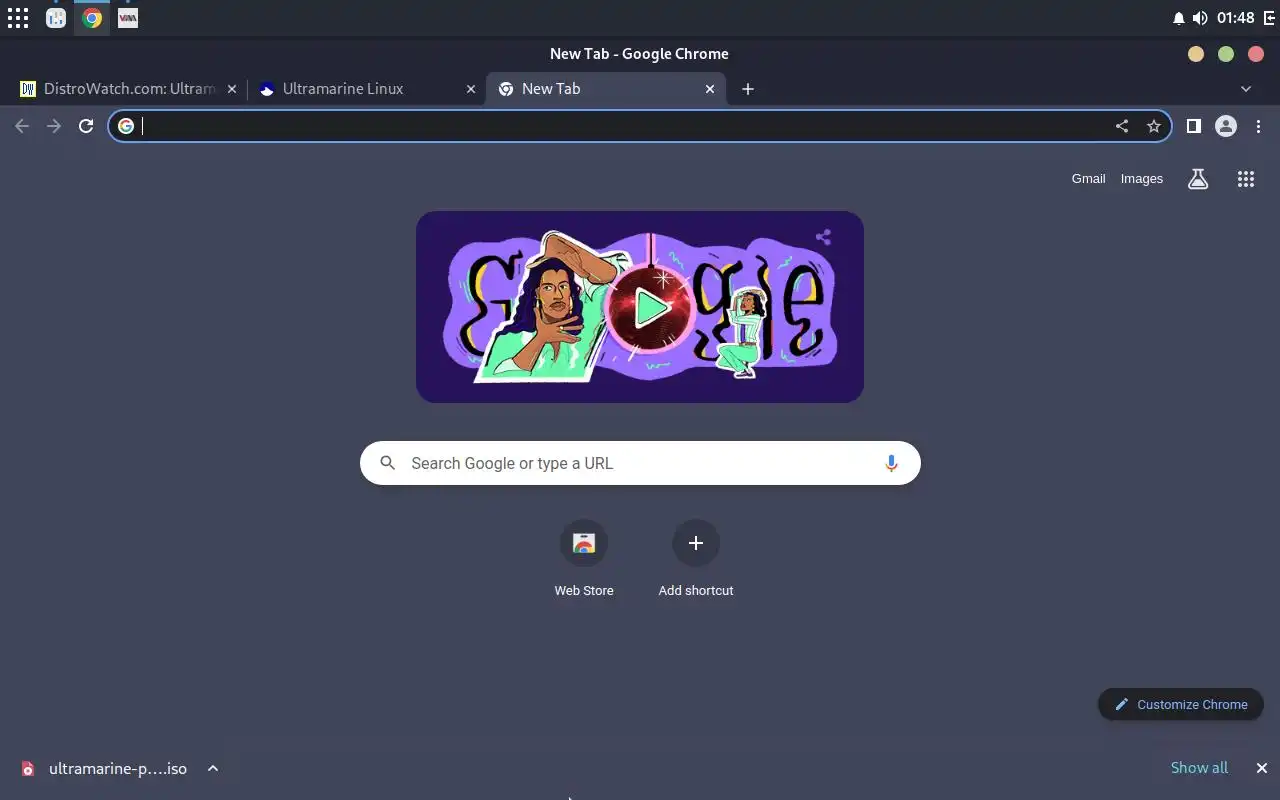Click the back navigation arrow
This screenshot has width=1280, height=800.
point(22,126)
